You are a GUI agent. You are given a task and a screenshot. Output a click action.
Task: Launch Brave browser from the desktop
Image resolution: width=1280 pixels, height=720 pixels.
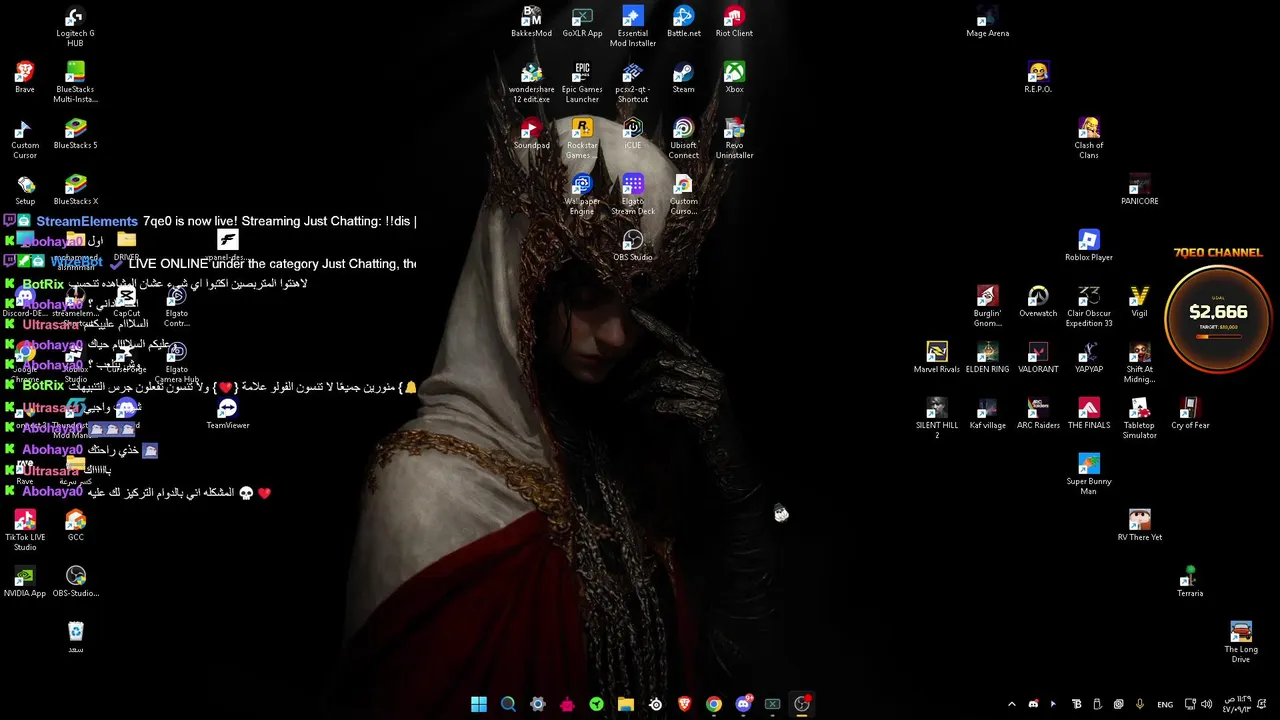(25, 78)
